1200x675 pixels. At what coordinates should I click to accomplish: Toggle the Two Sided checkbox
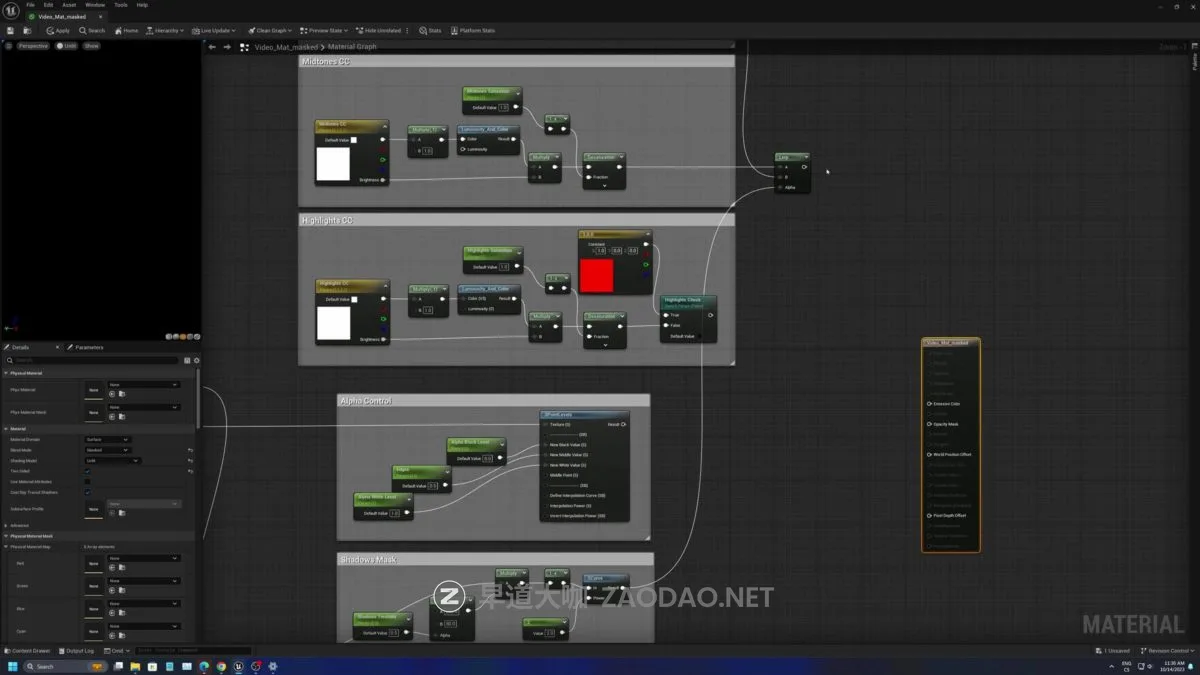86,471
